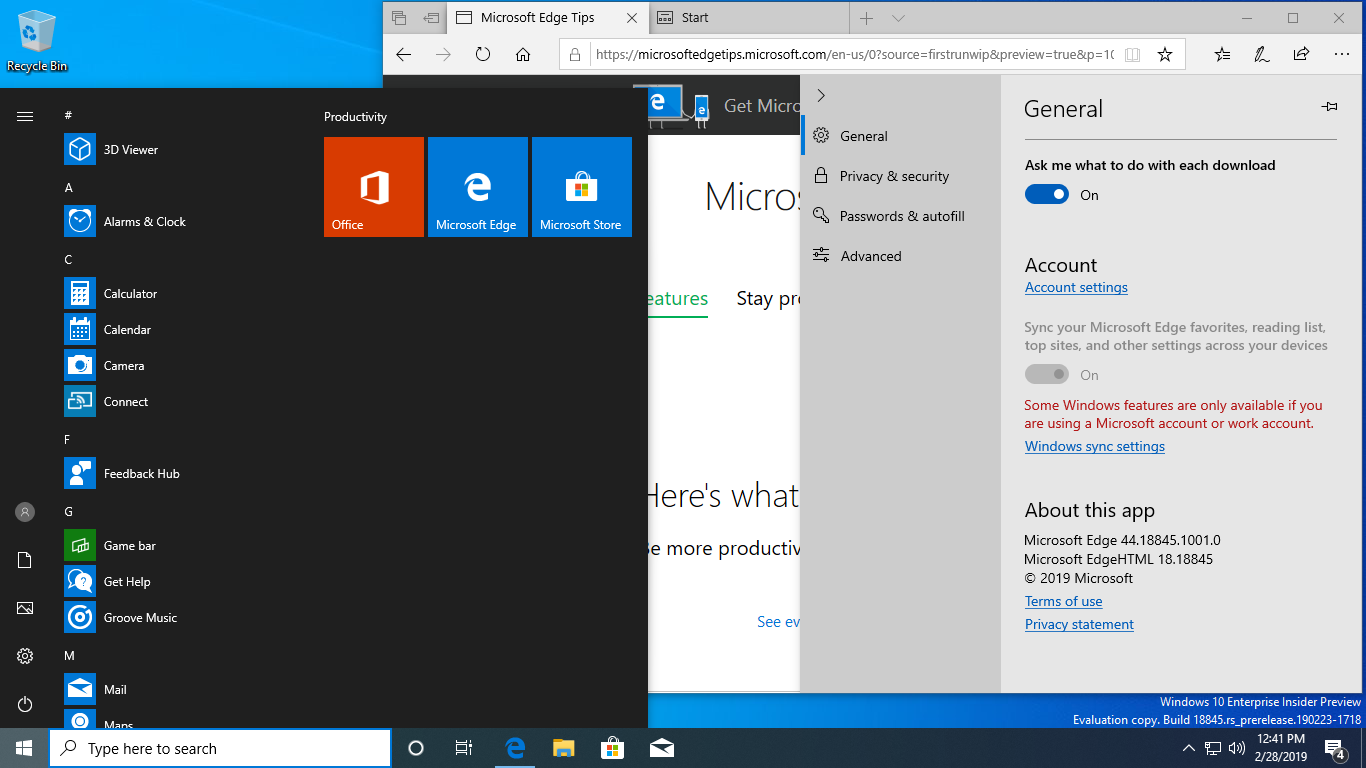The image size is (1366, 768).
Task: Open File Explorer from taskbar
Action: pos(564,748)
